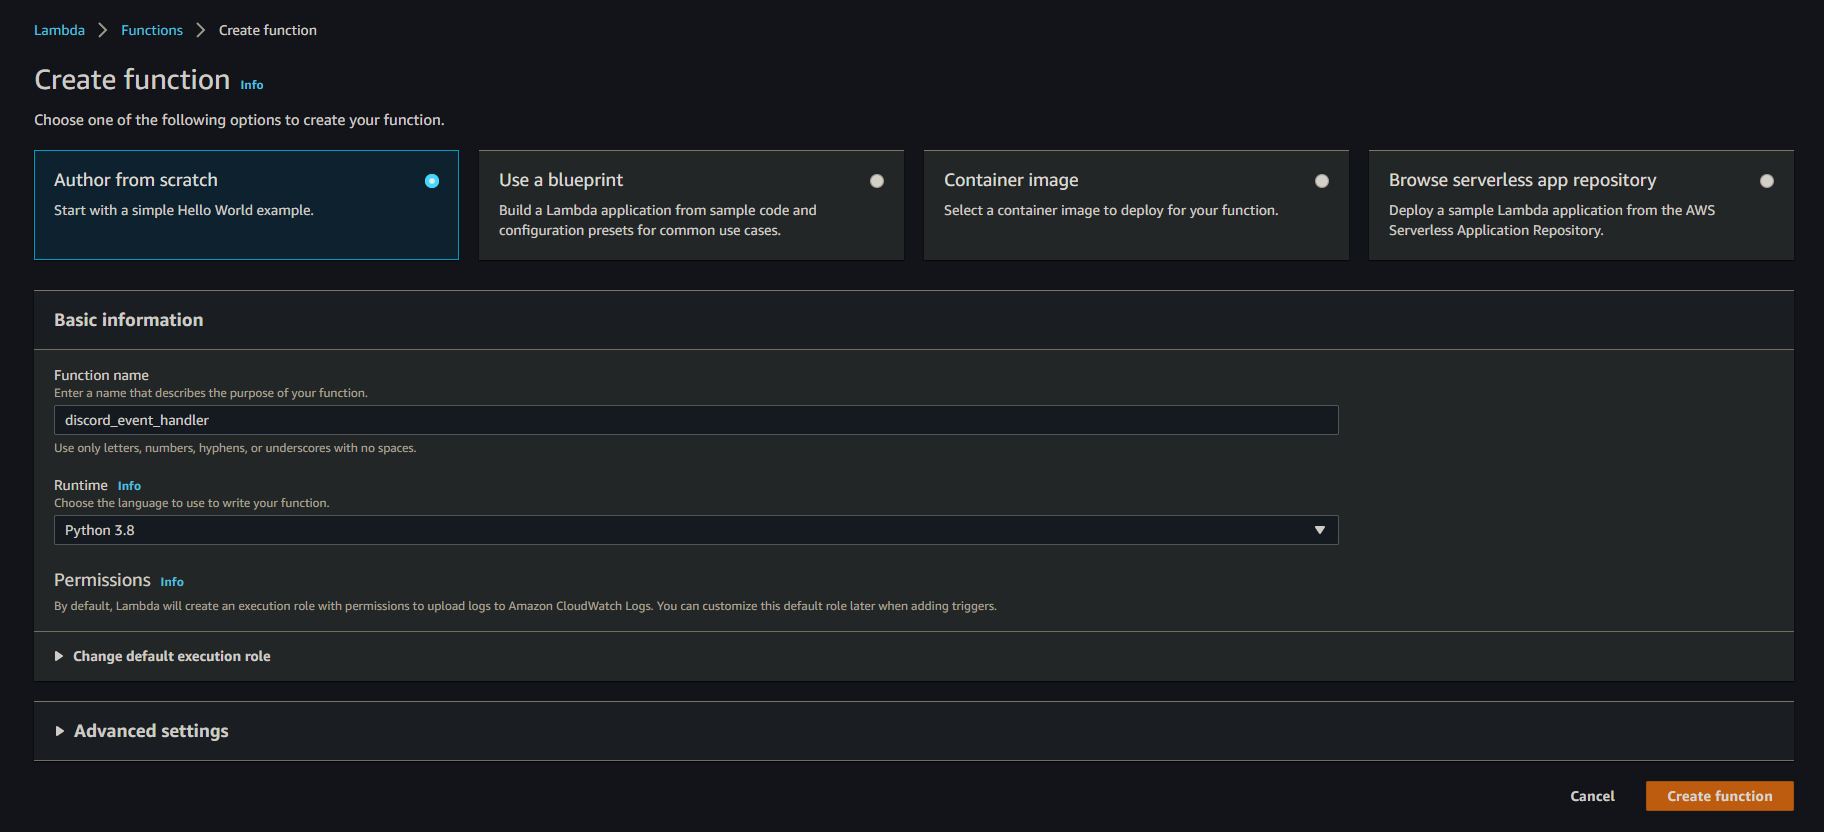Viewport: 1824px width, 832px height.
Task: Open Info link beside Permissions heading
Action: (x=172, y=582)
